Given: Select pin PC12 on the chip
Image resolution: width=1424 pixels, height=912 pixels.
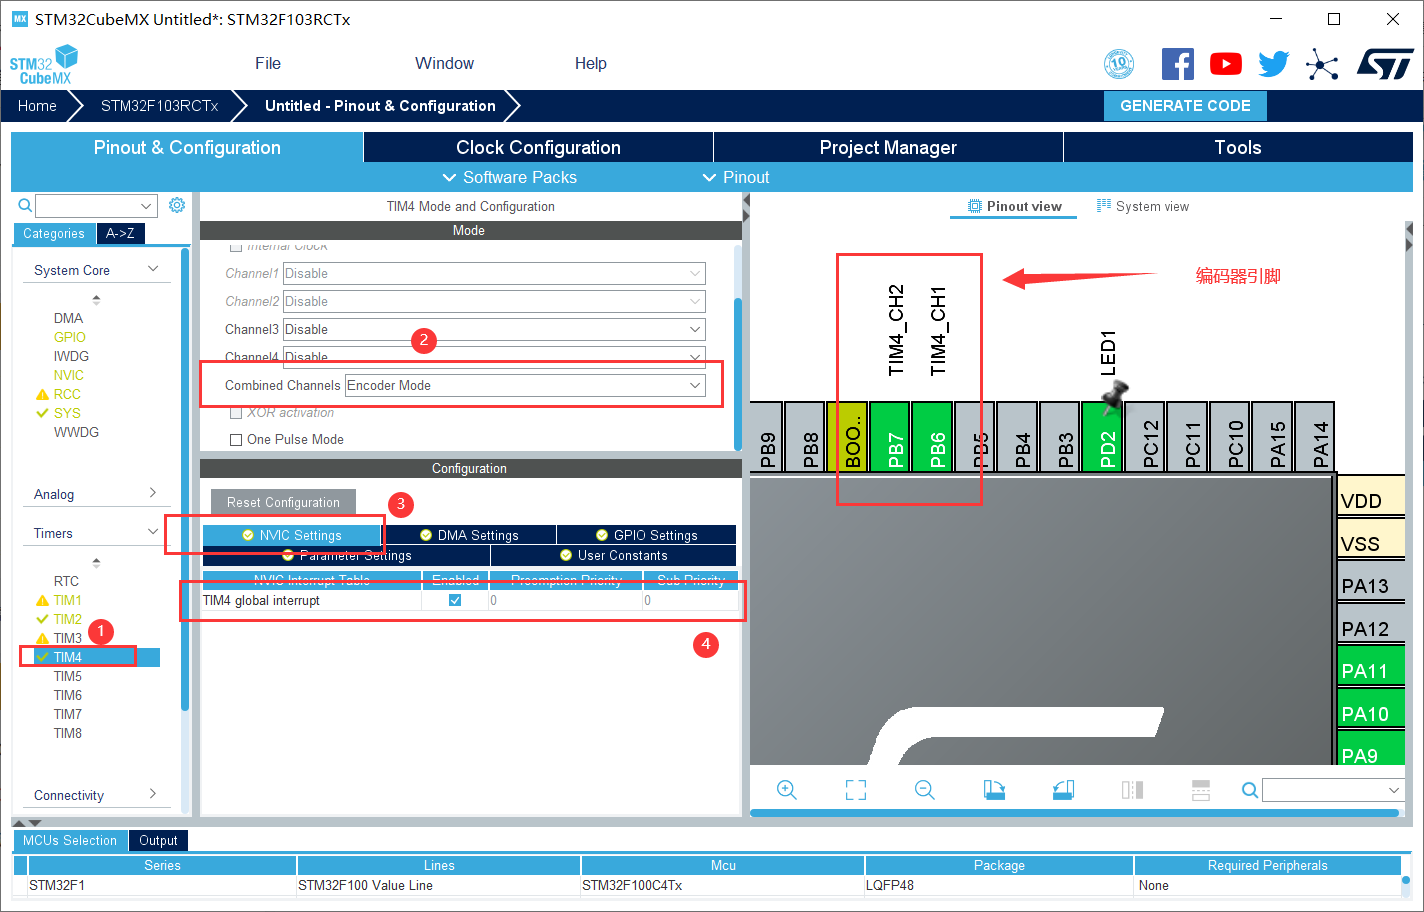Looking at the screenshot, I should coord(1144,437).
